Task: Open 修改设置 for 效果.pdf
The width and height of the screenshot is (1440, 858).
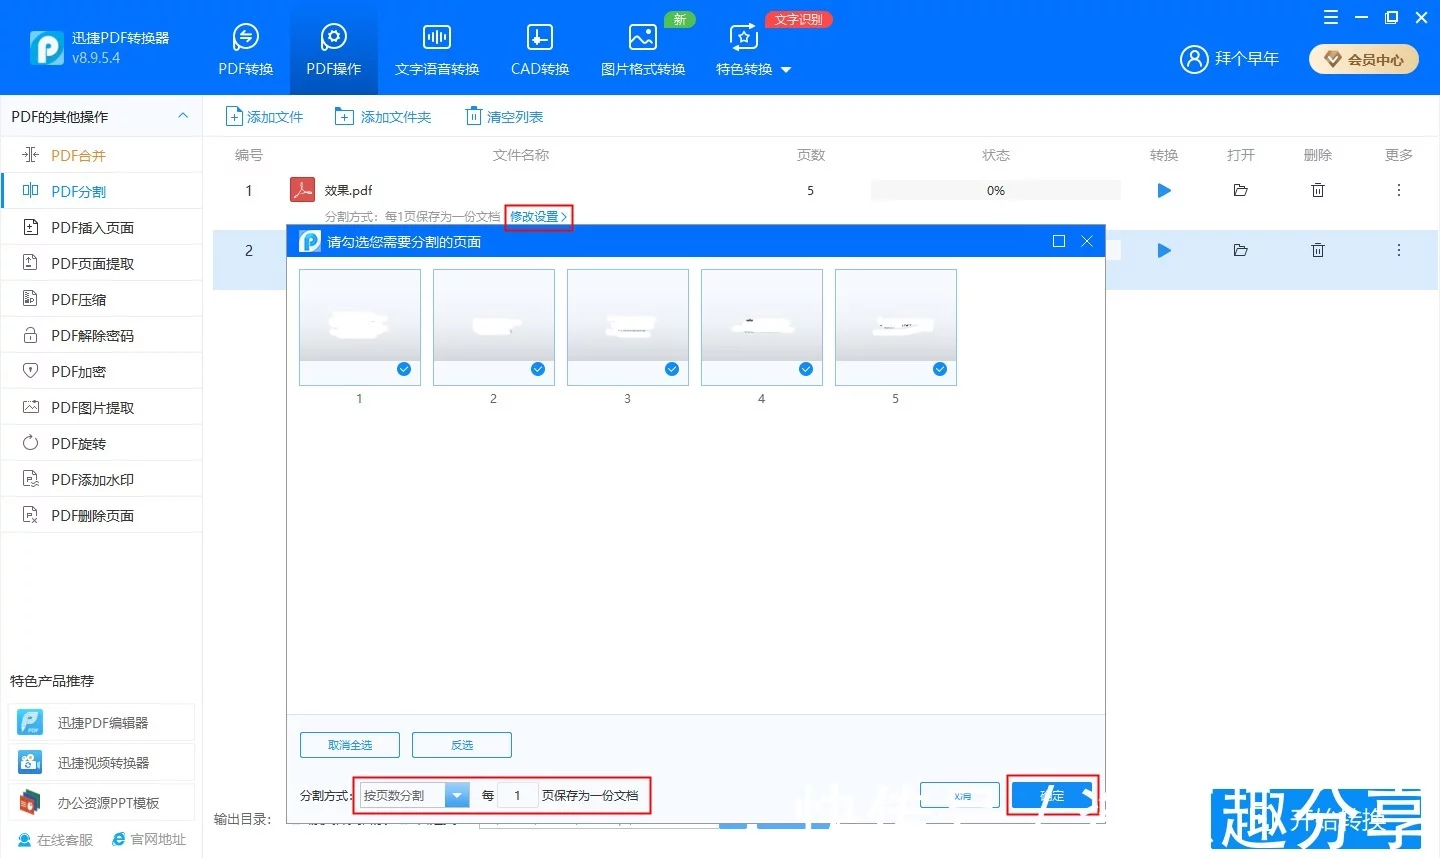Action: click(x=538, y=217)
